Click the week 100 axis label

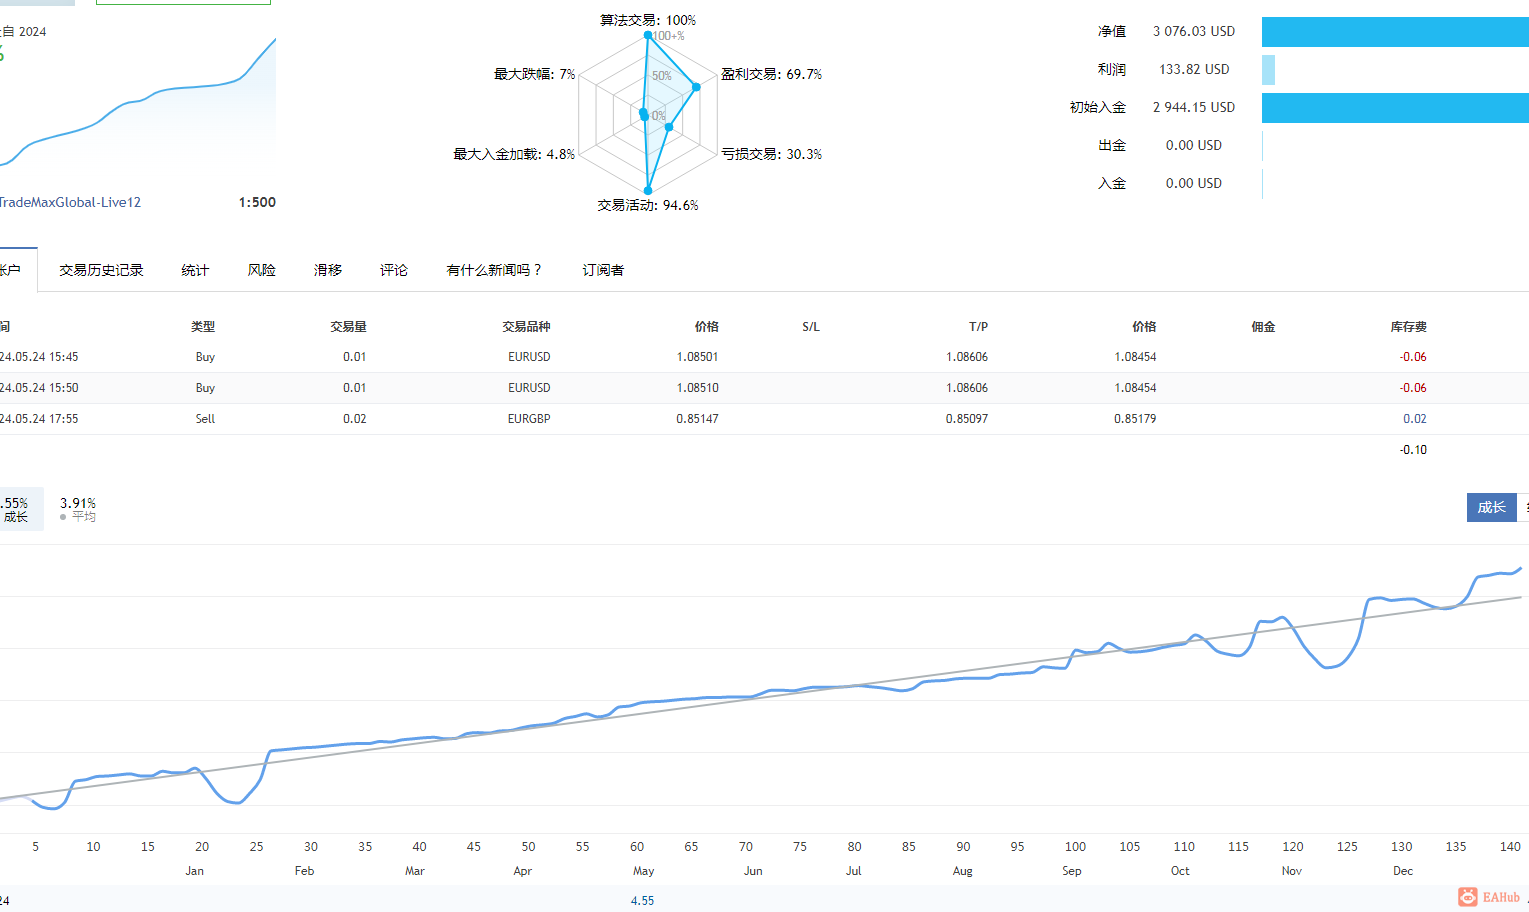pyautogui.click(x=1075, y=847)
